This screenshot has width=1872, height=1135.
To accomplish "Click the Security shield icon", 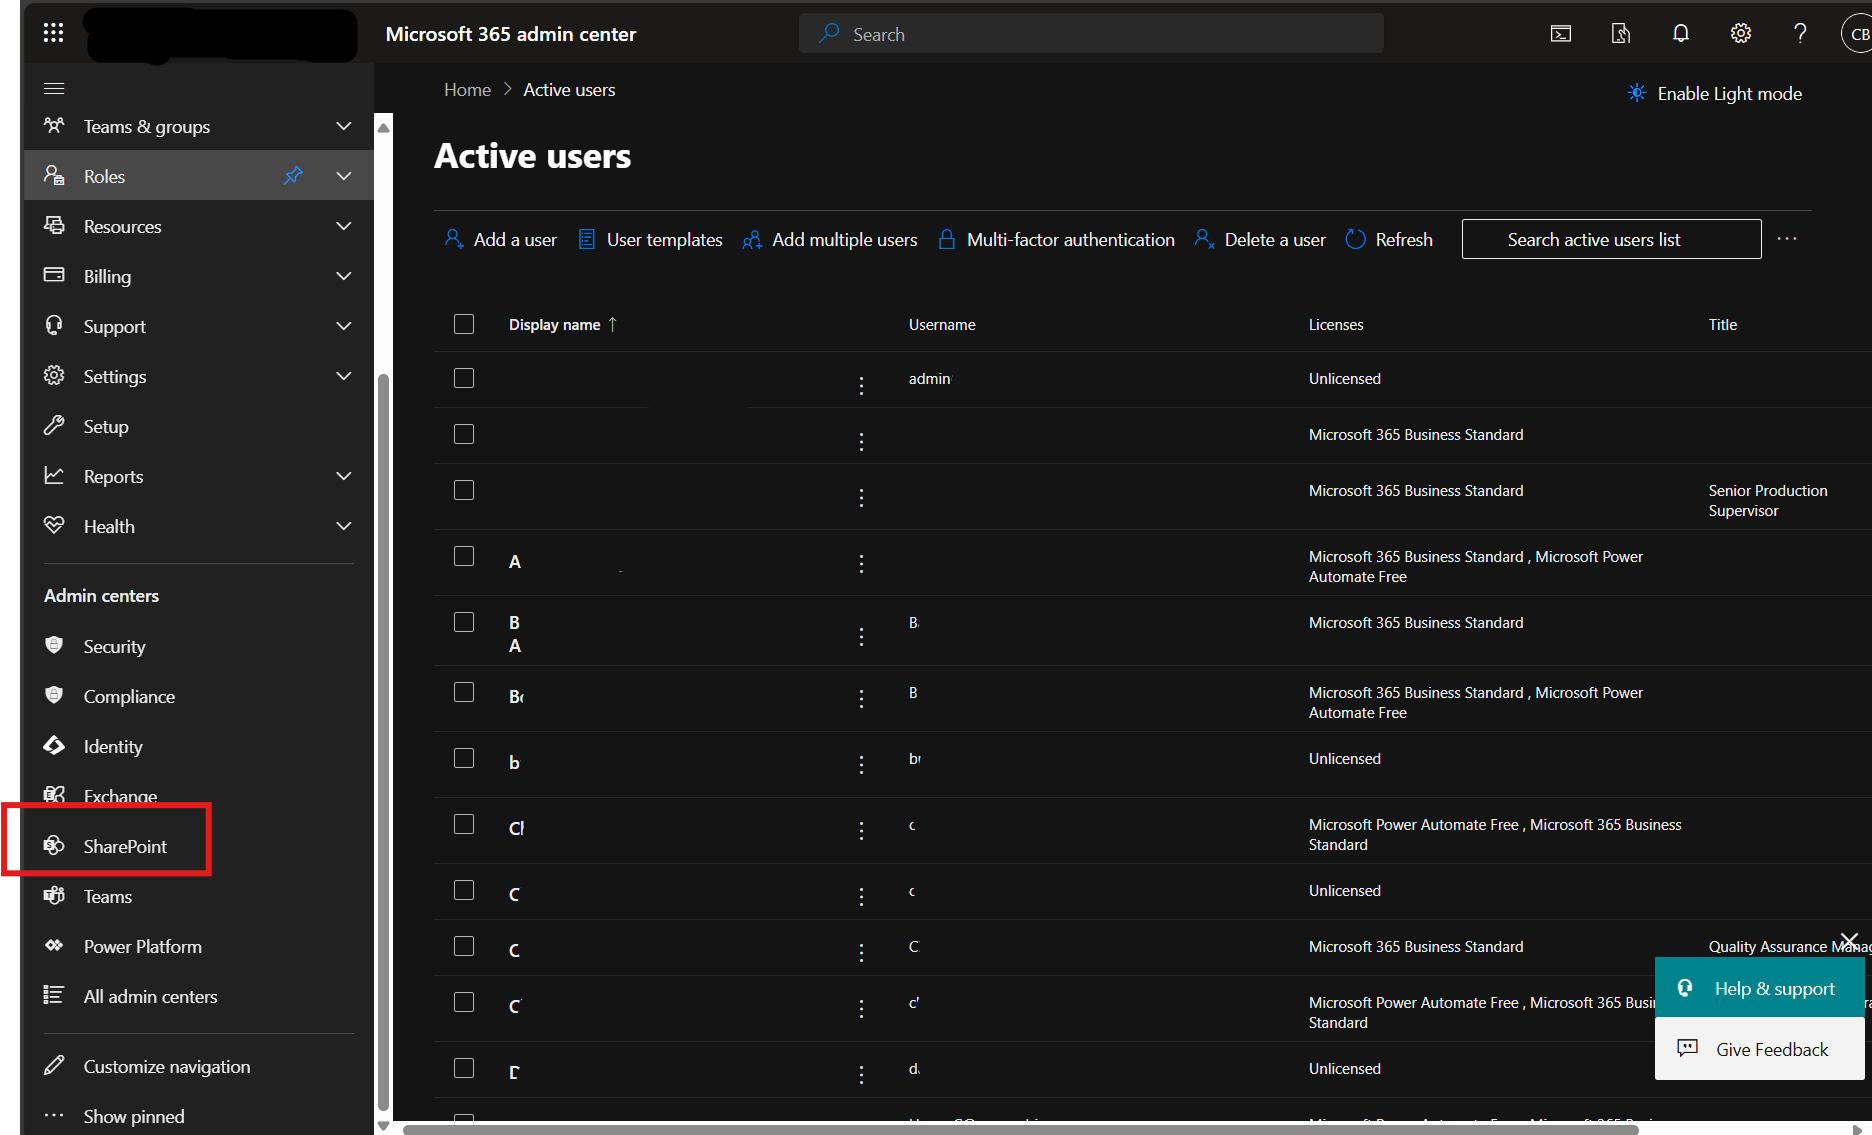I will pos(54,645).
